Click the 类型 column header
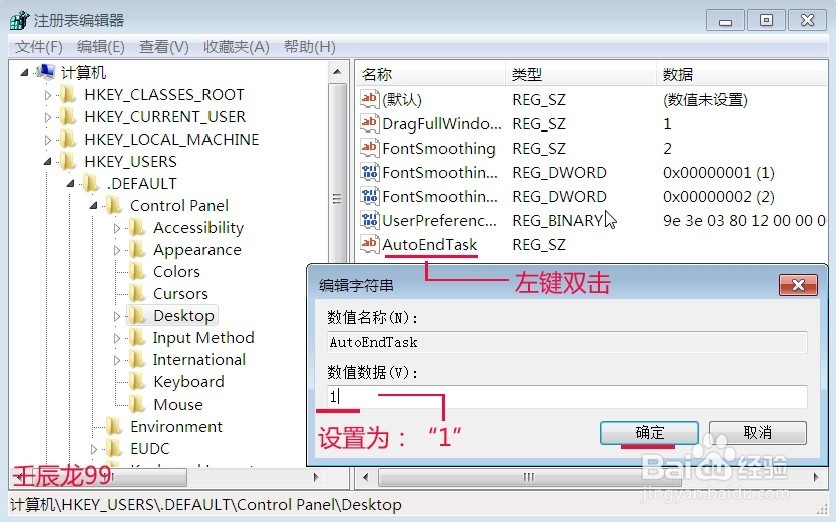Viewport: 836px width, 522px height. coord(581,74)
